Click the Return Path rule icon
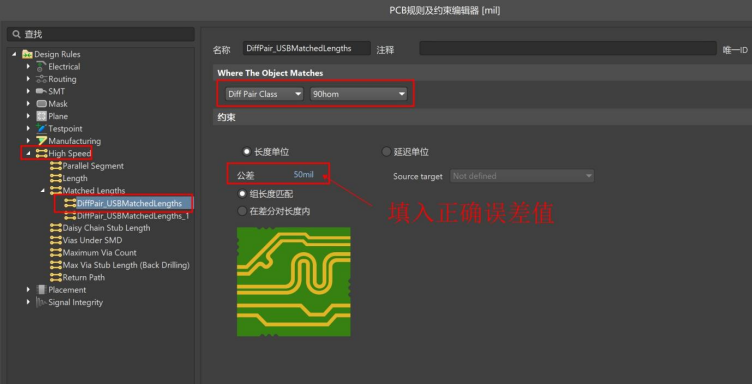 pyautogui.click(x=56, y=278)
